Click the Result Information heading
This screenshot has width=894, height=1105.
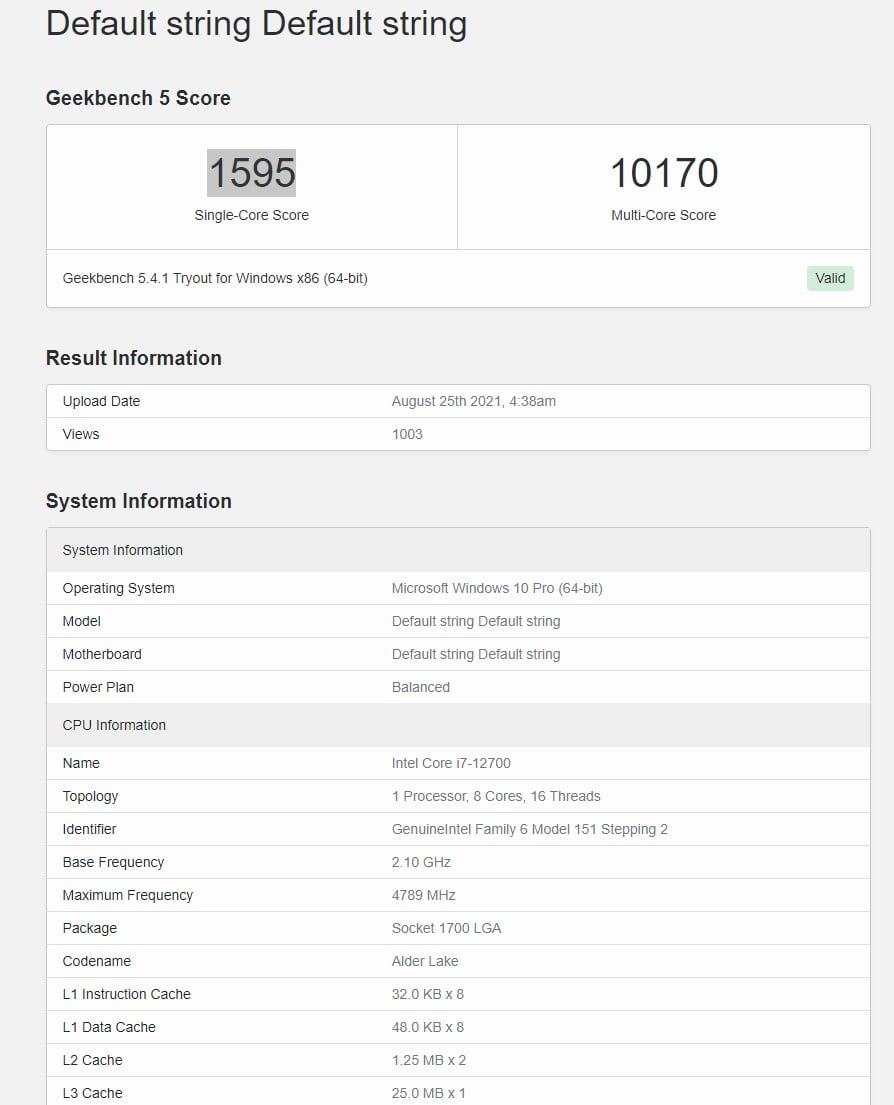pyautogui.click(x=134, y=358)
